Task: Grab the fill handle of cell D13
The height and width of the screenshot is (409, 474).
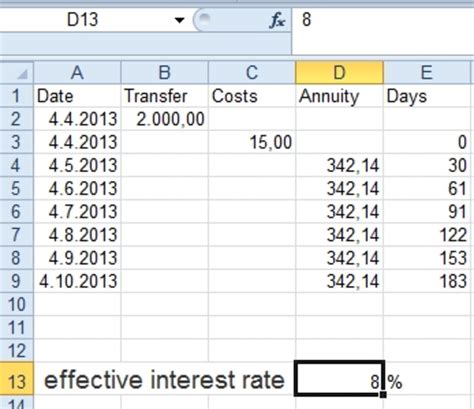Action: tap(383, 395)
